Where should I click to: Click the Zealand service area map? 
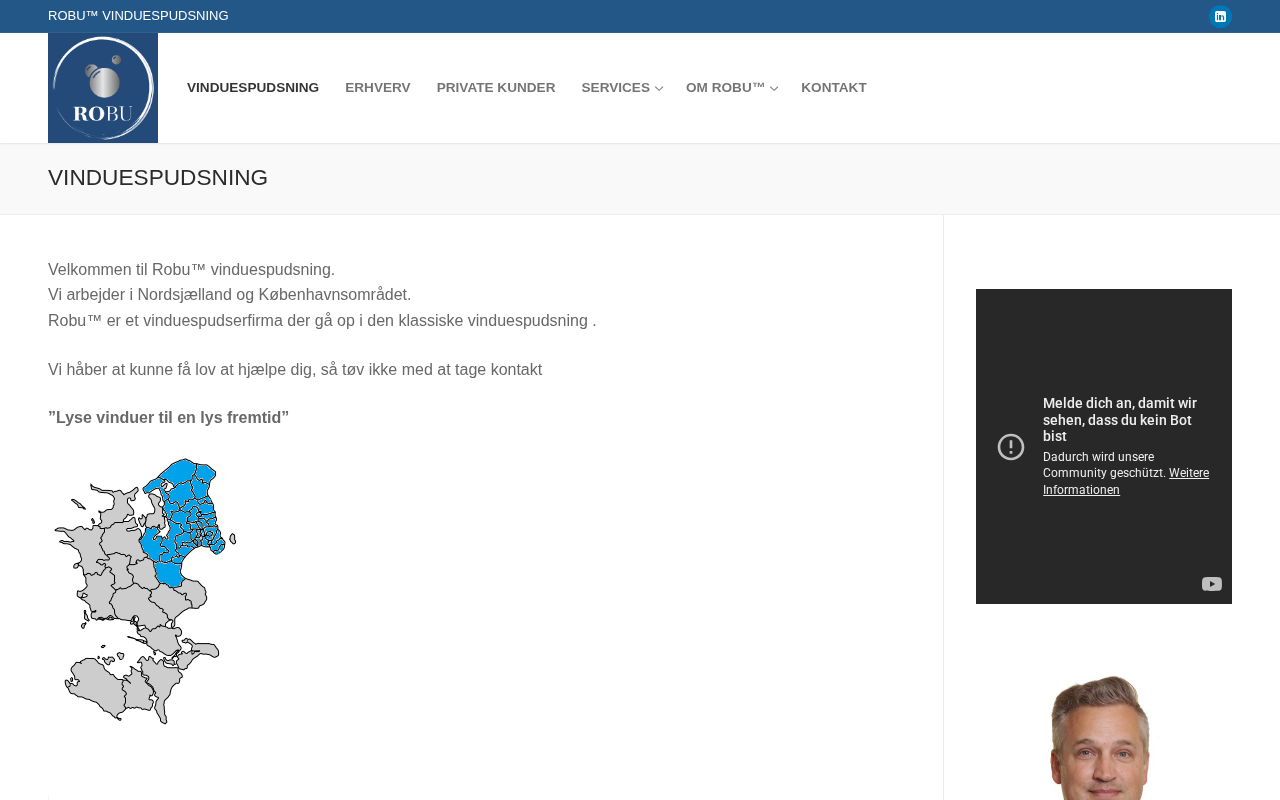[145, 591]
